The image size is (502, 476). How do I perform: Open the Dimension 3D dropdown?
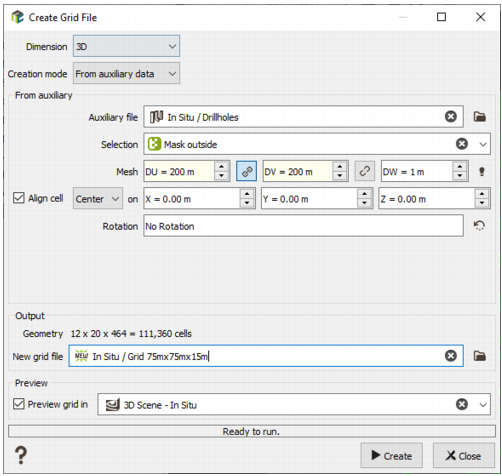click(x=126, y=46)
